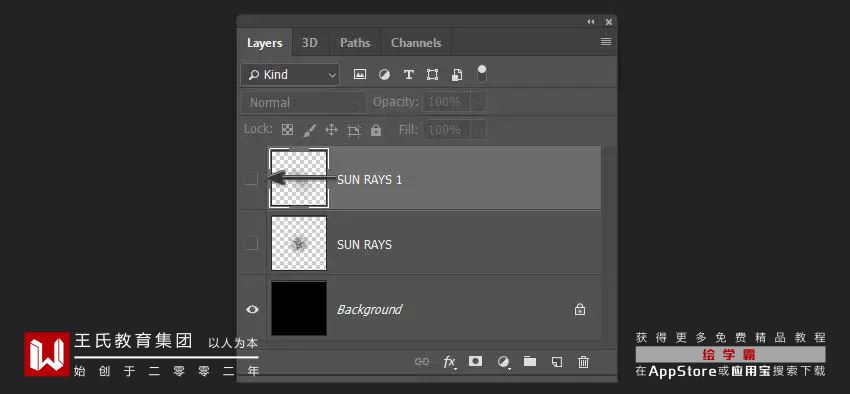Click the SUN RAYS layer name

tap(364, 245)
